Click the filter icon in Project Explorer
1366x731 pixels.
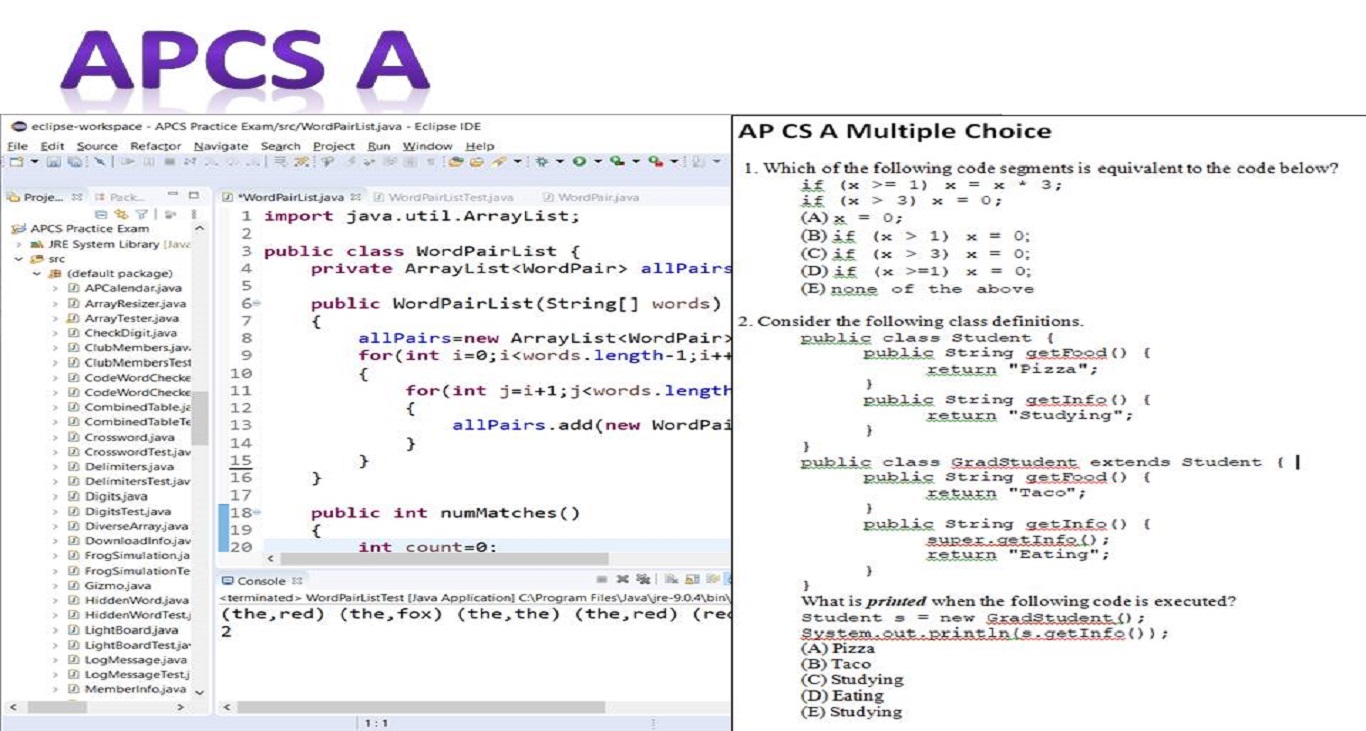(141, 214)
